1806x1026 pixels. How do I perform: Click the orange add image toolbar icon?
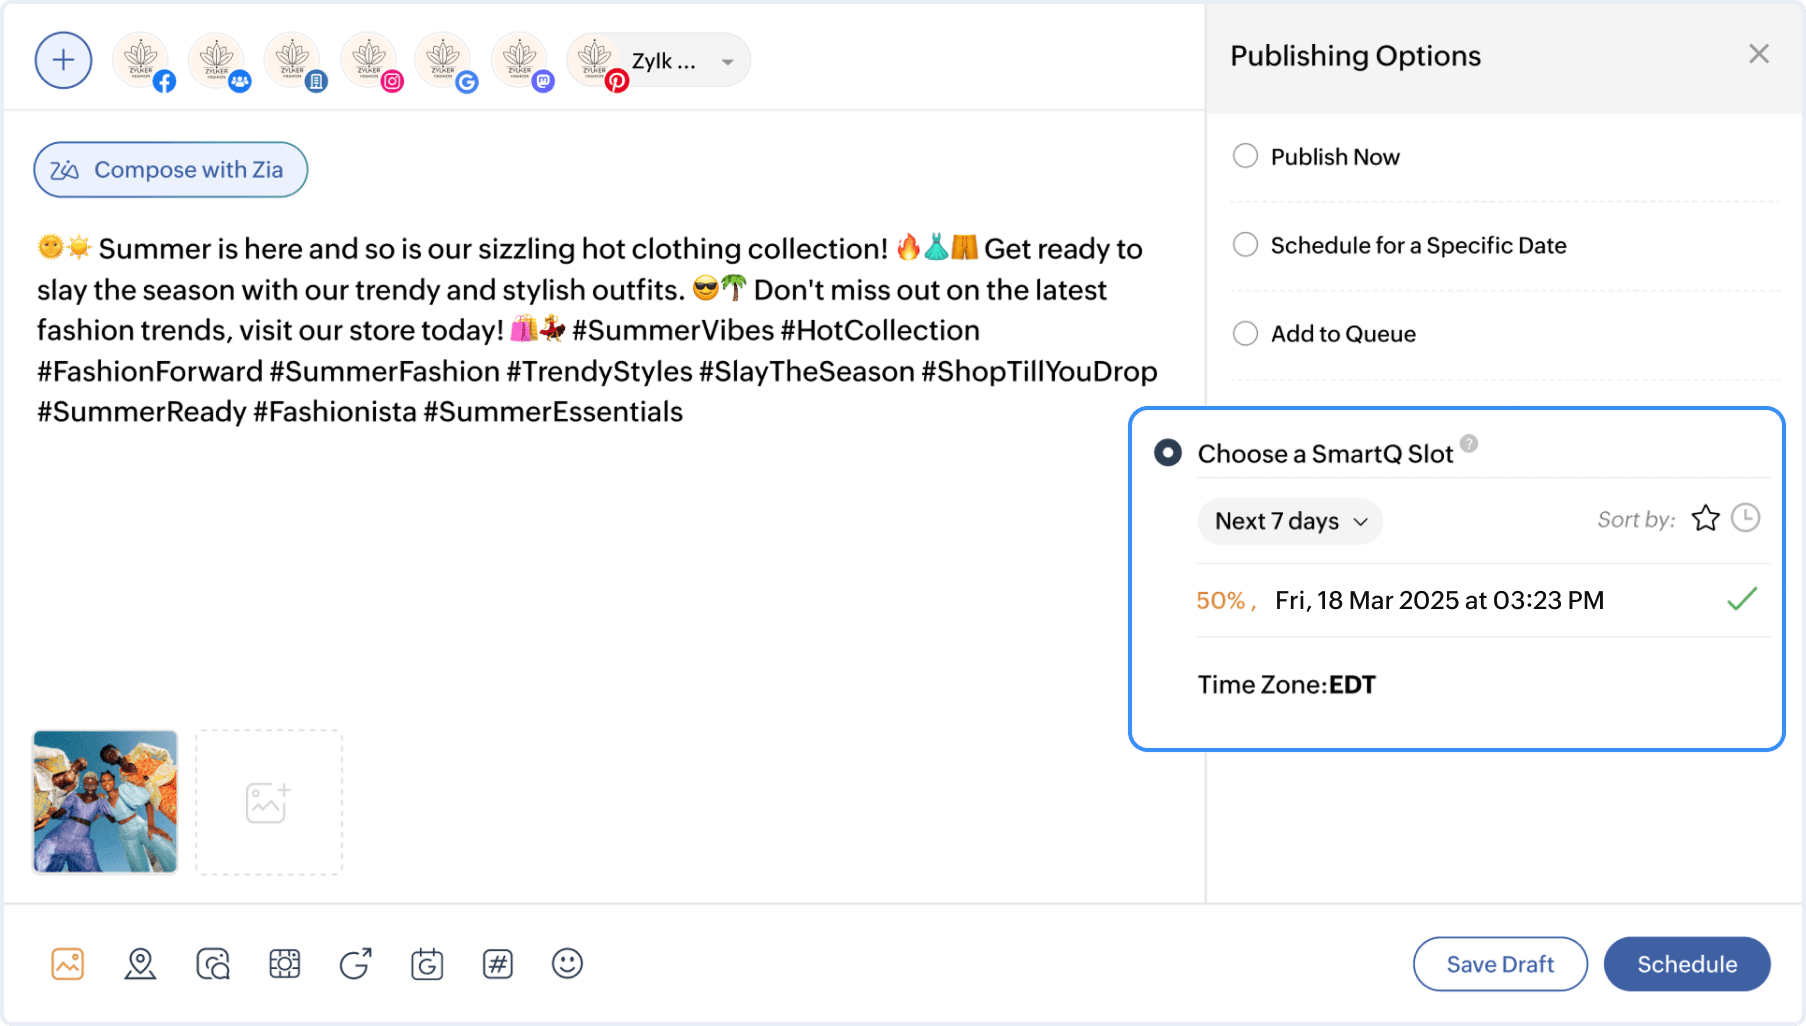pos(68,964)
